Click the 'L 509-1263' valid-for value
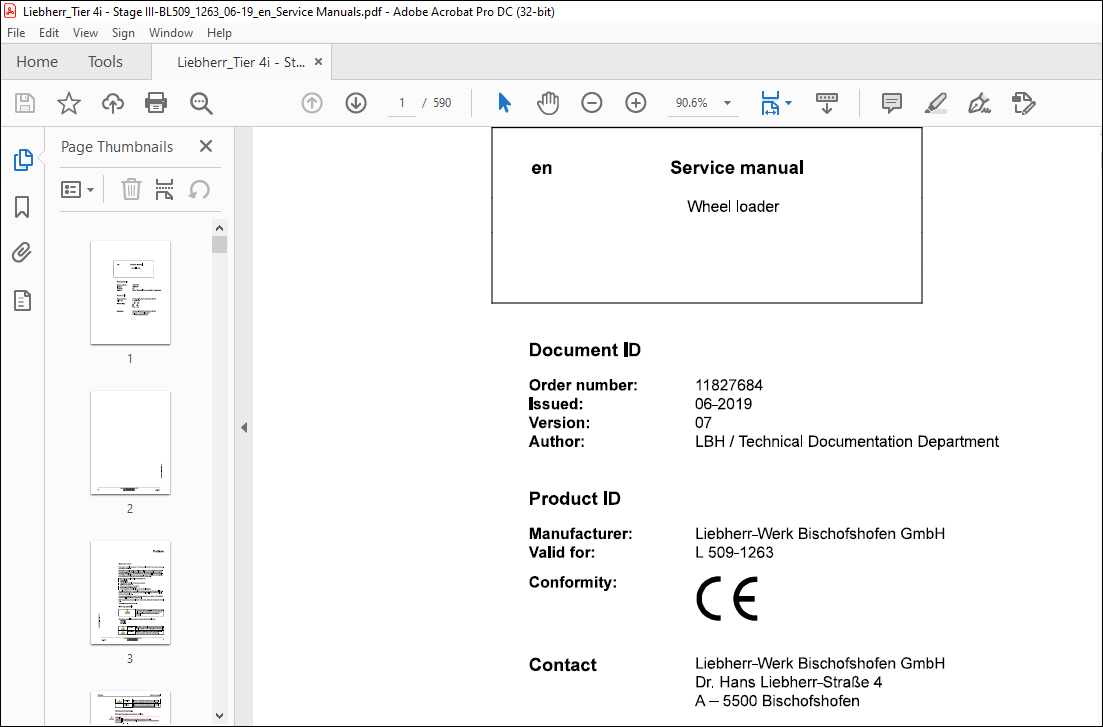Image resolution: width=1103 pixels, height=727 pixels. tap(734, 552)
